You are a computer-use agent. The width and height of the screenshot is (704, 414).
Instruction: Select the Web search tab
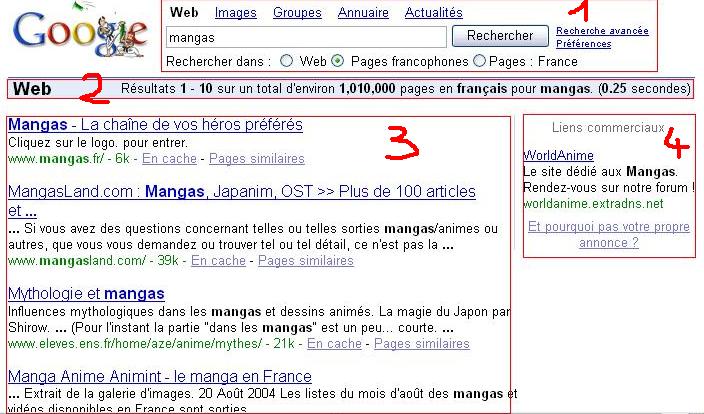184,13
